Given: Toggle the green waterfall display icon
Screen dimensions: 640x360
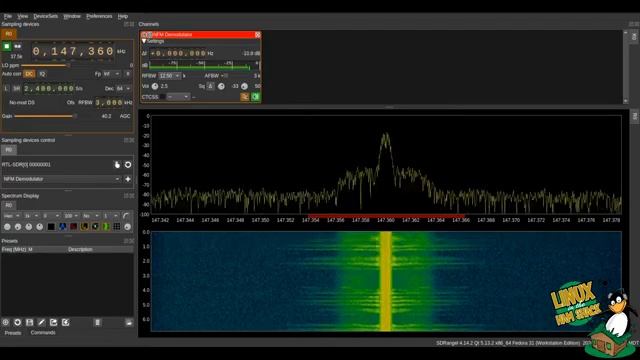Looking at the screenshot, I should point(106,227).
